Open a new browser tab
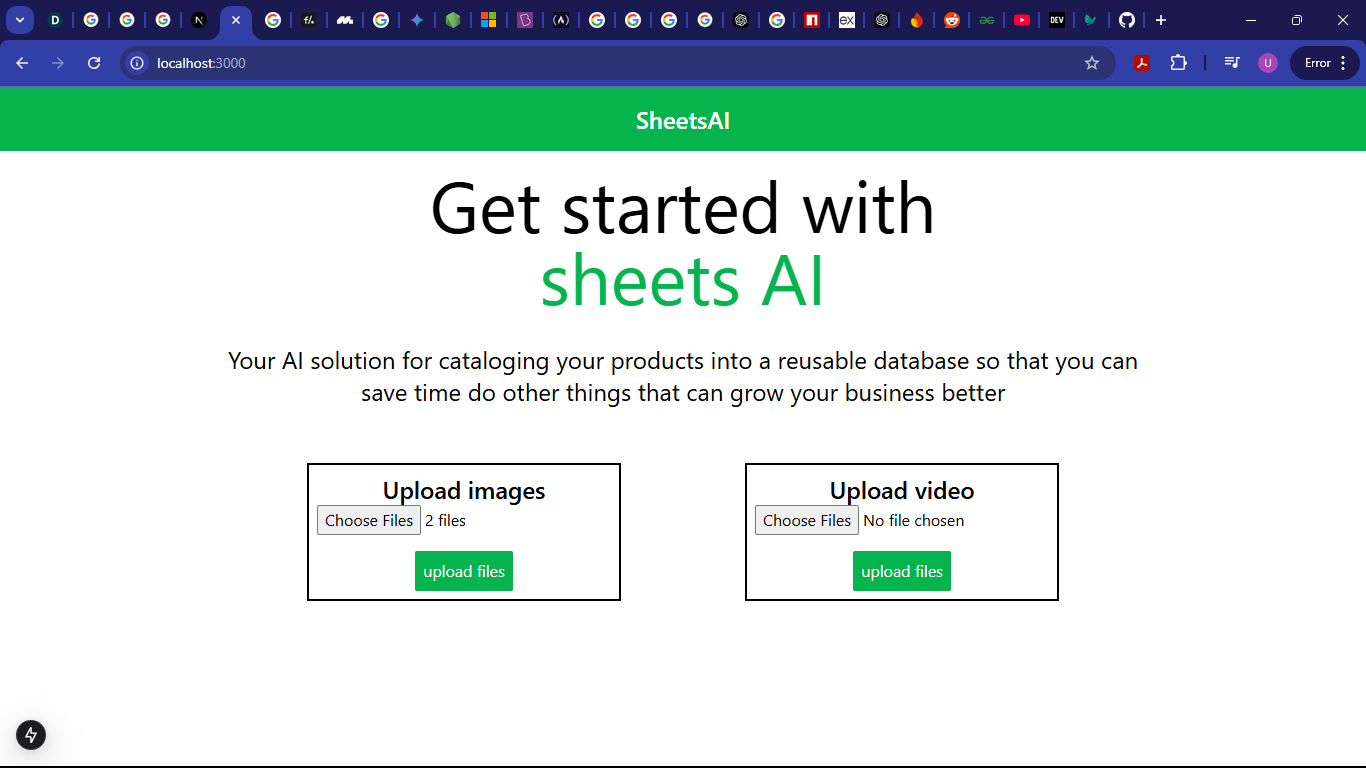The image size is (1366, 768). (x=1161, y=20)
